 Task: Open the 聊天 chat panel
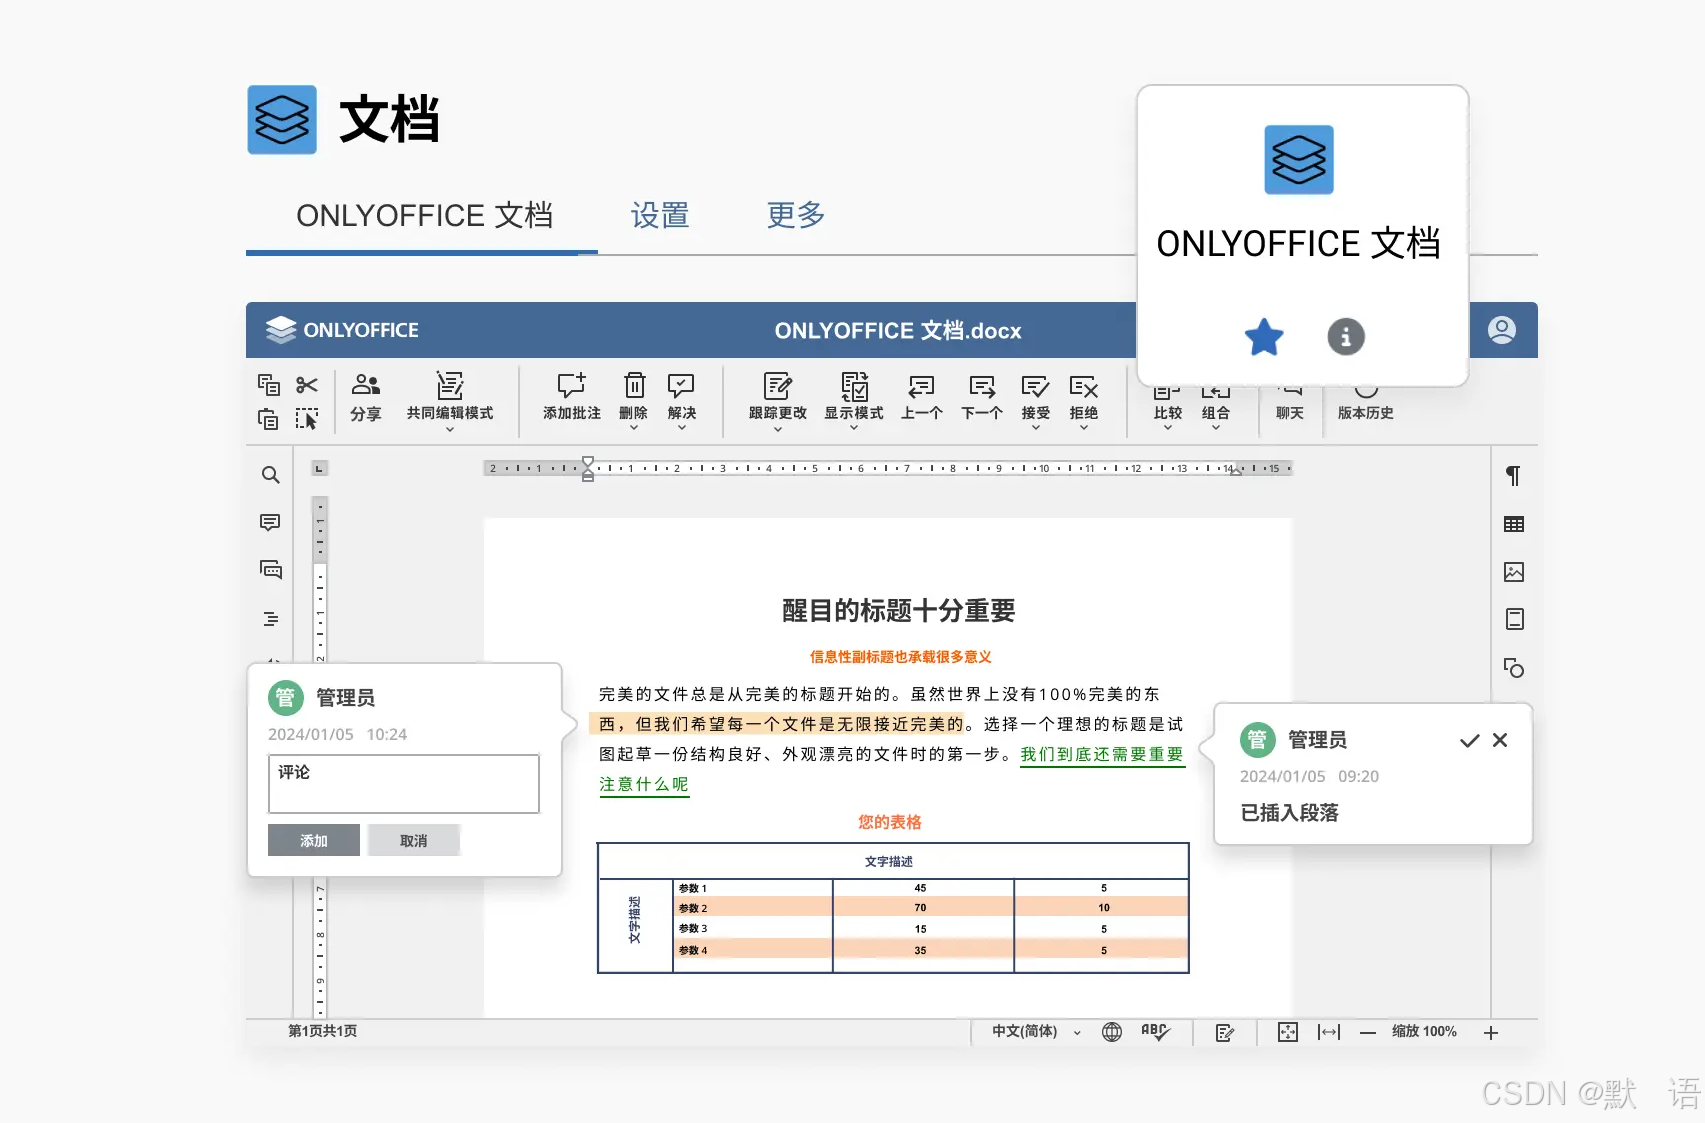[x=1290, y=403]
